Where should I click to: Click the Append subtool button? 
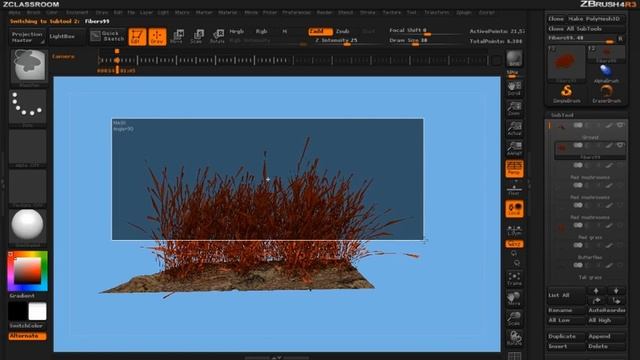point(606,337)
